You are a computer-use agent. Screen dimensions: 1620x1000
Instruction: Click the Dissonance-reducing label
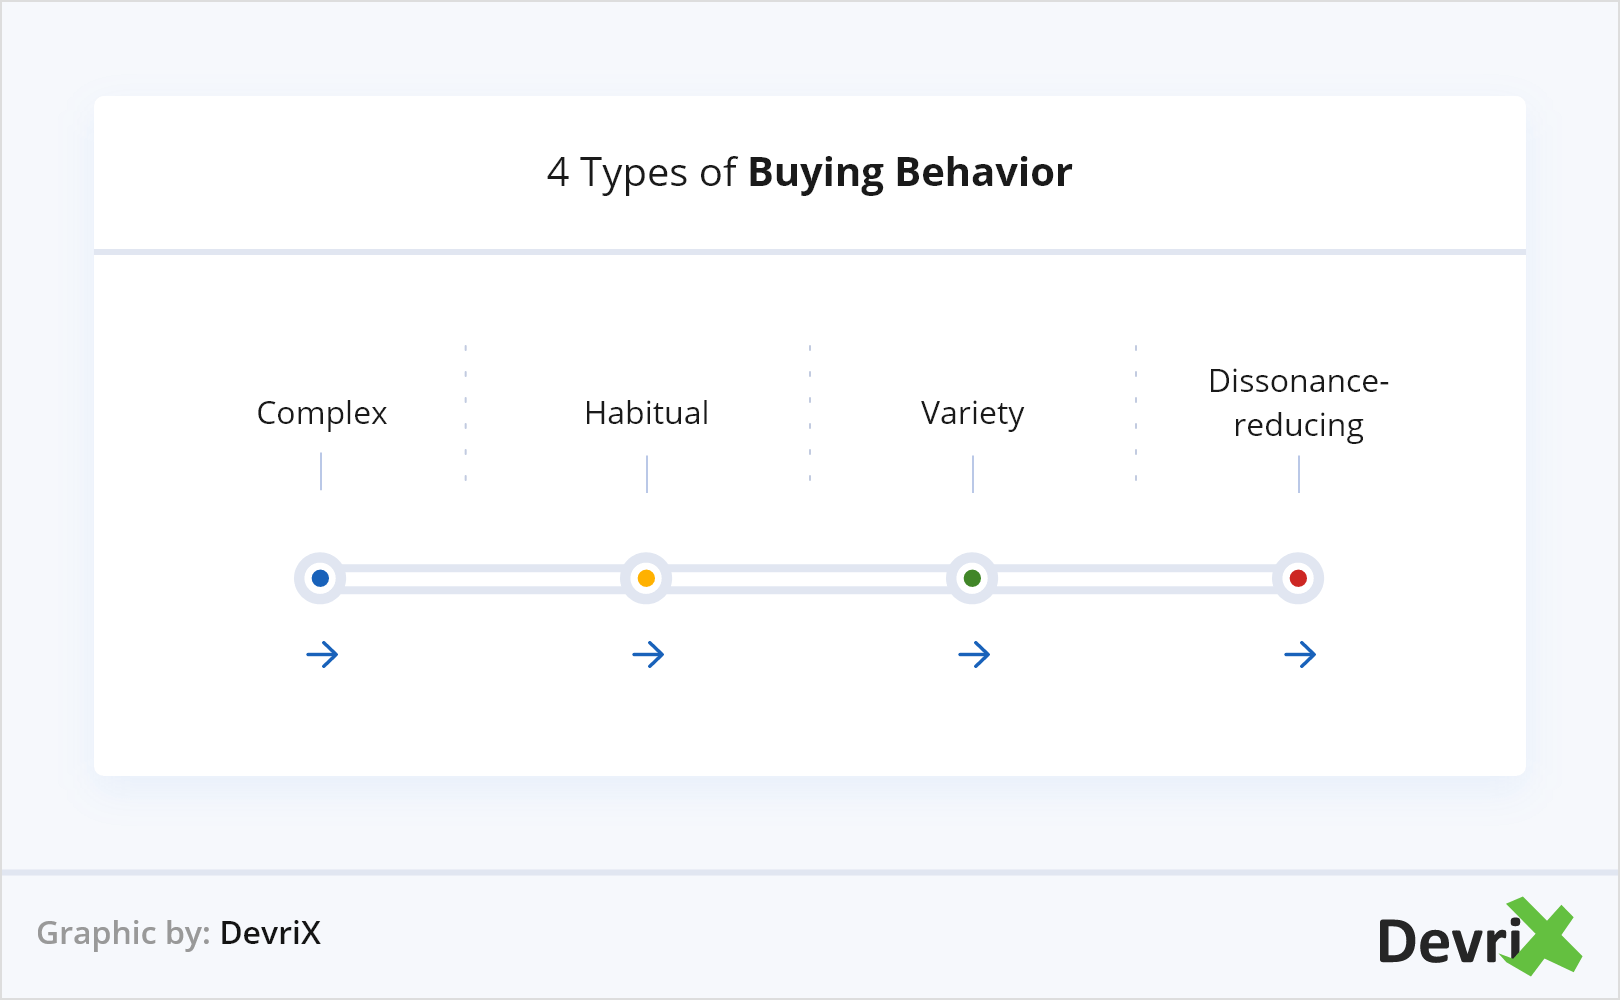point(1298,403)
